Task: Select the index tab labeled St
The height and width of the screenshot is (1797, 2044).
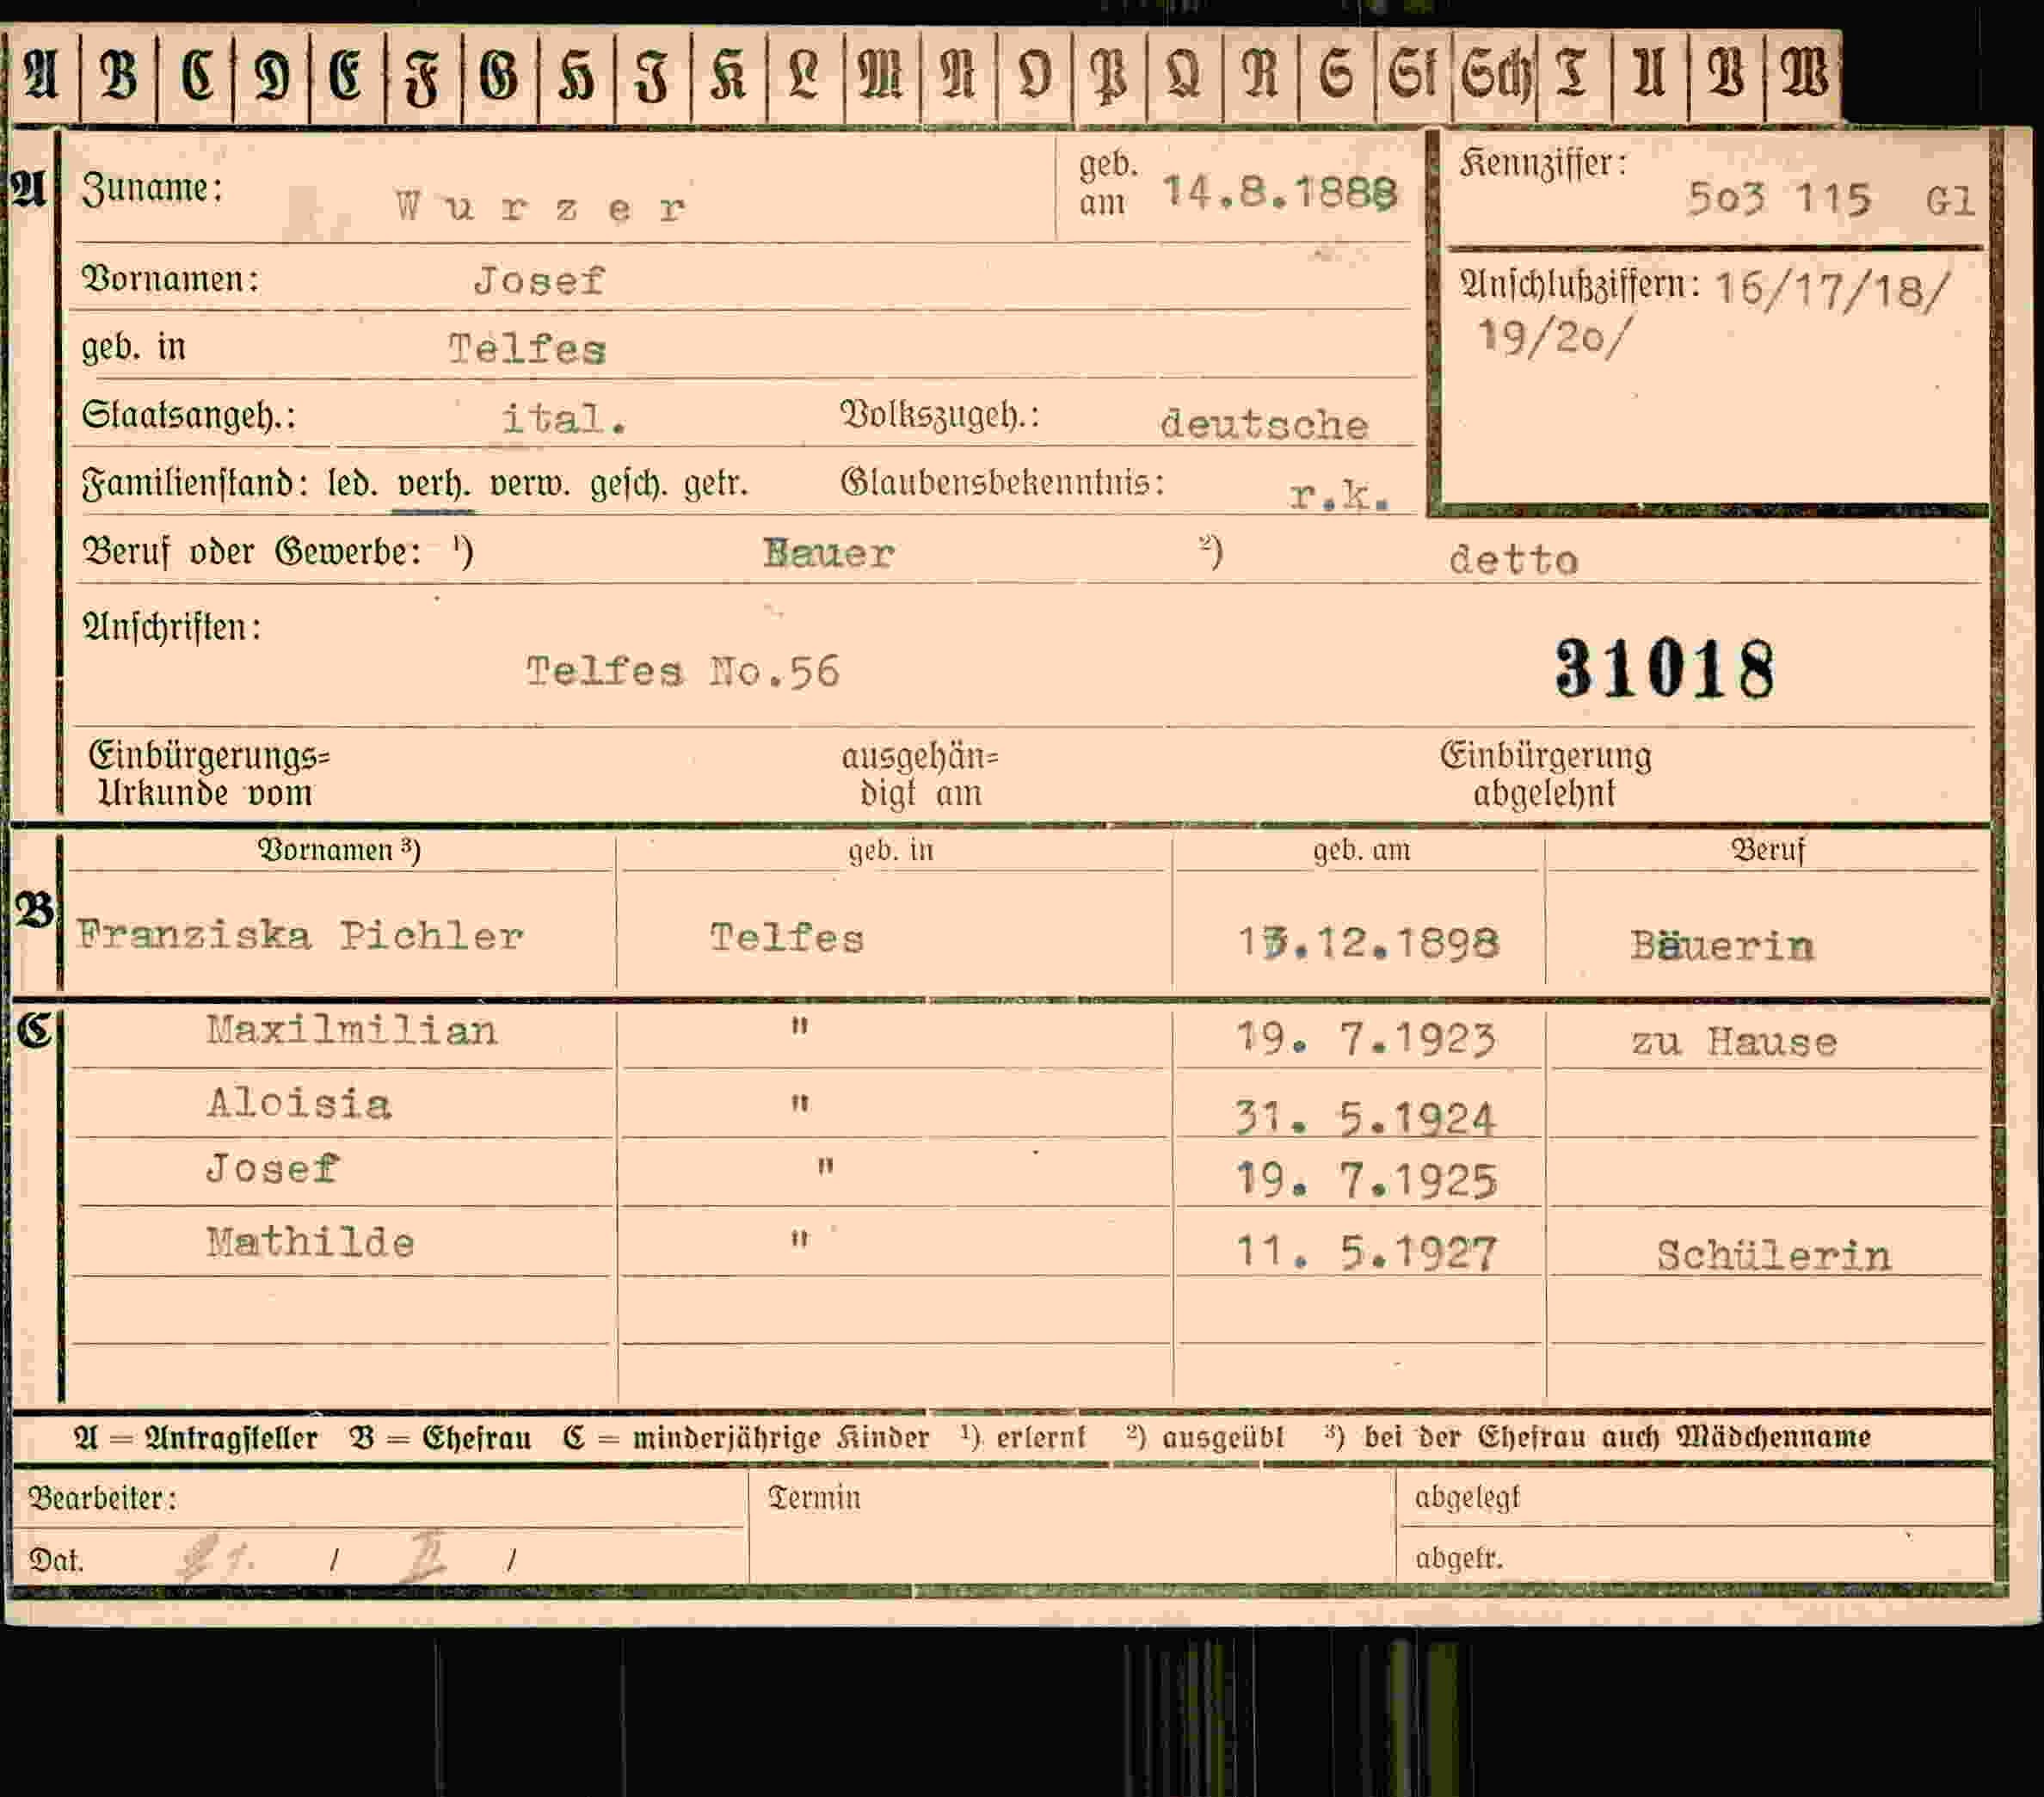Action: tap(1413, 76)
